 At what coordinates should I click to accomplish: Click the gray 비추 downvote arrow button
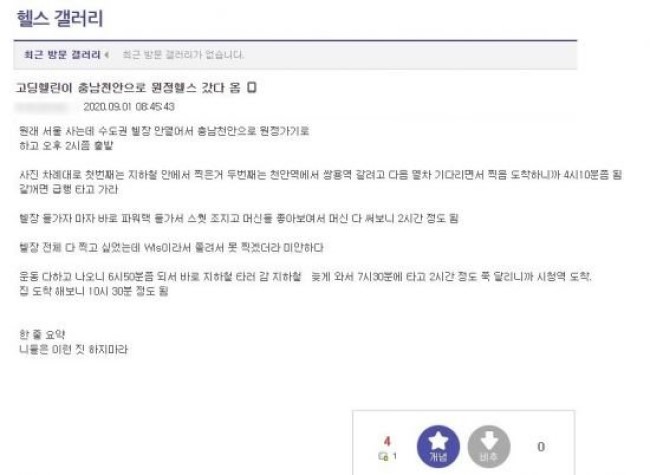click(x=489, y=447)
